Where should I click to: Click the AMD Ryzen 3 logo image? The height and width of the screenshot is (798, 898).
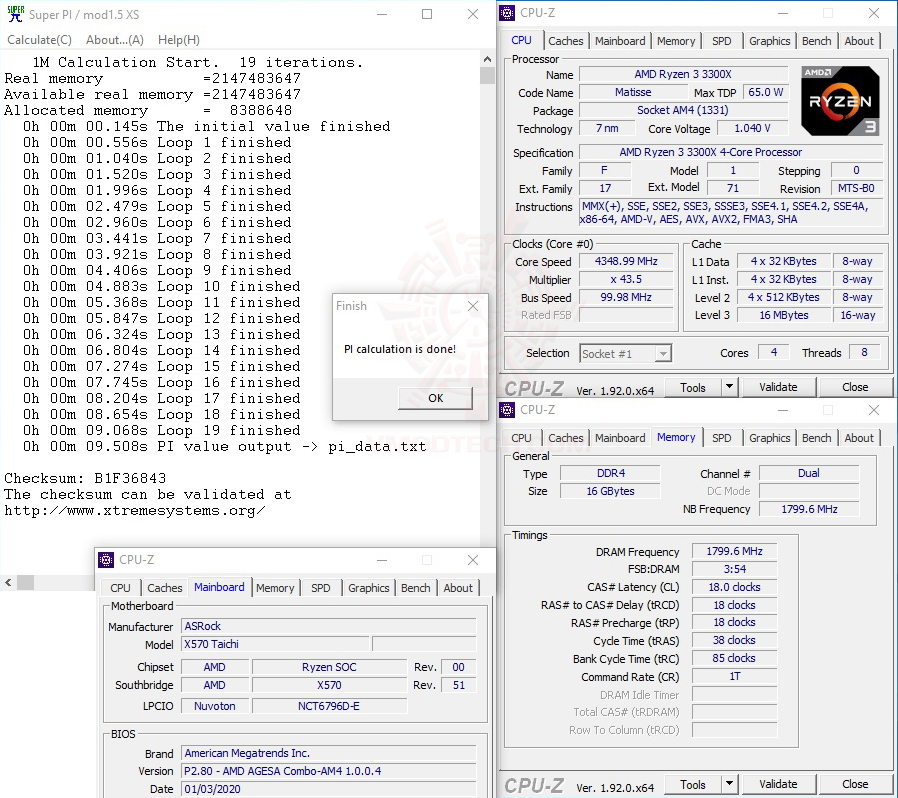click(840, 101)
